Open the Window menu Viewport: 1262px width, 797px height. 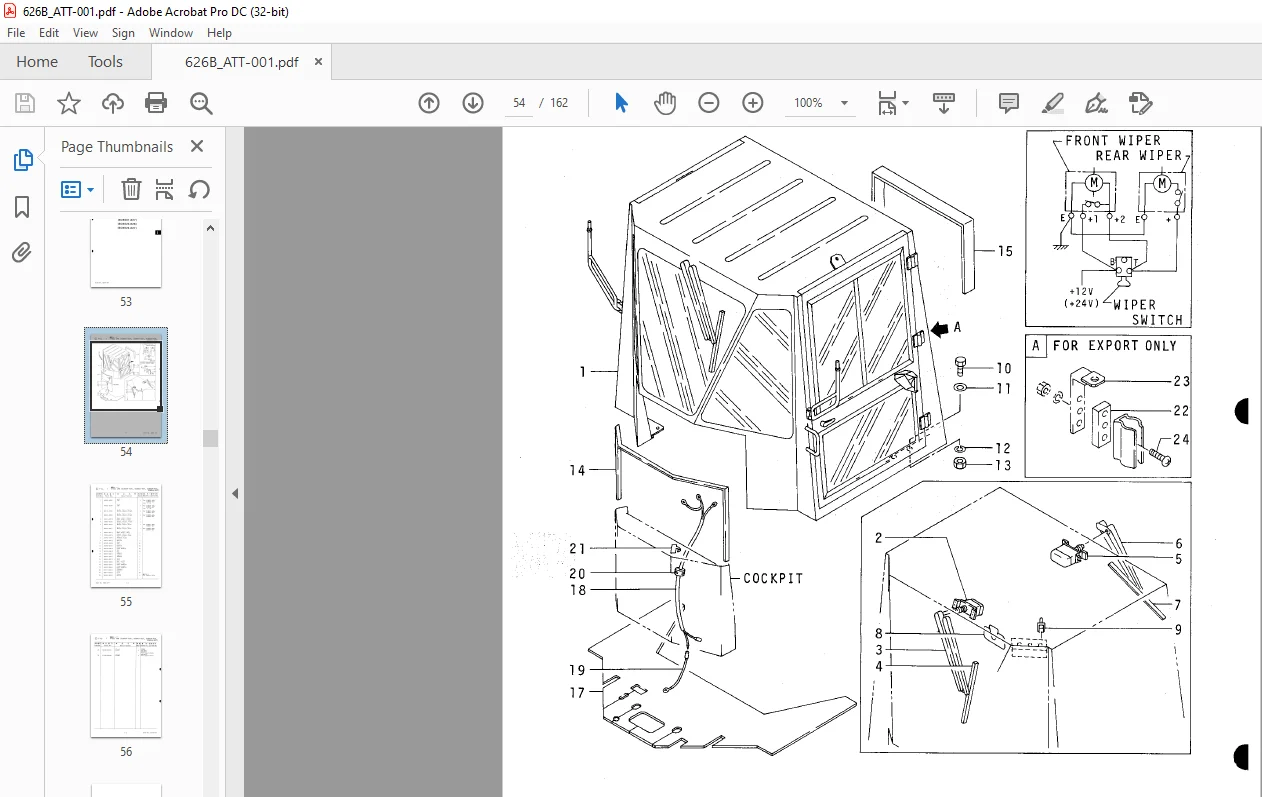click(171, 33)
